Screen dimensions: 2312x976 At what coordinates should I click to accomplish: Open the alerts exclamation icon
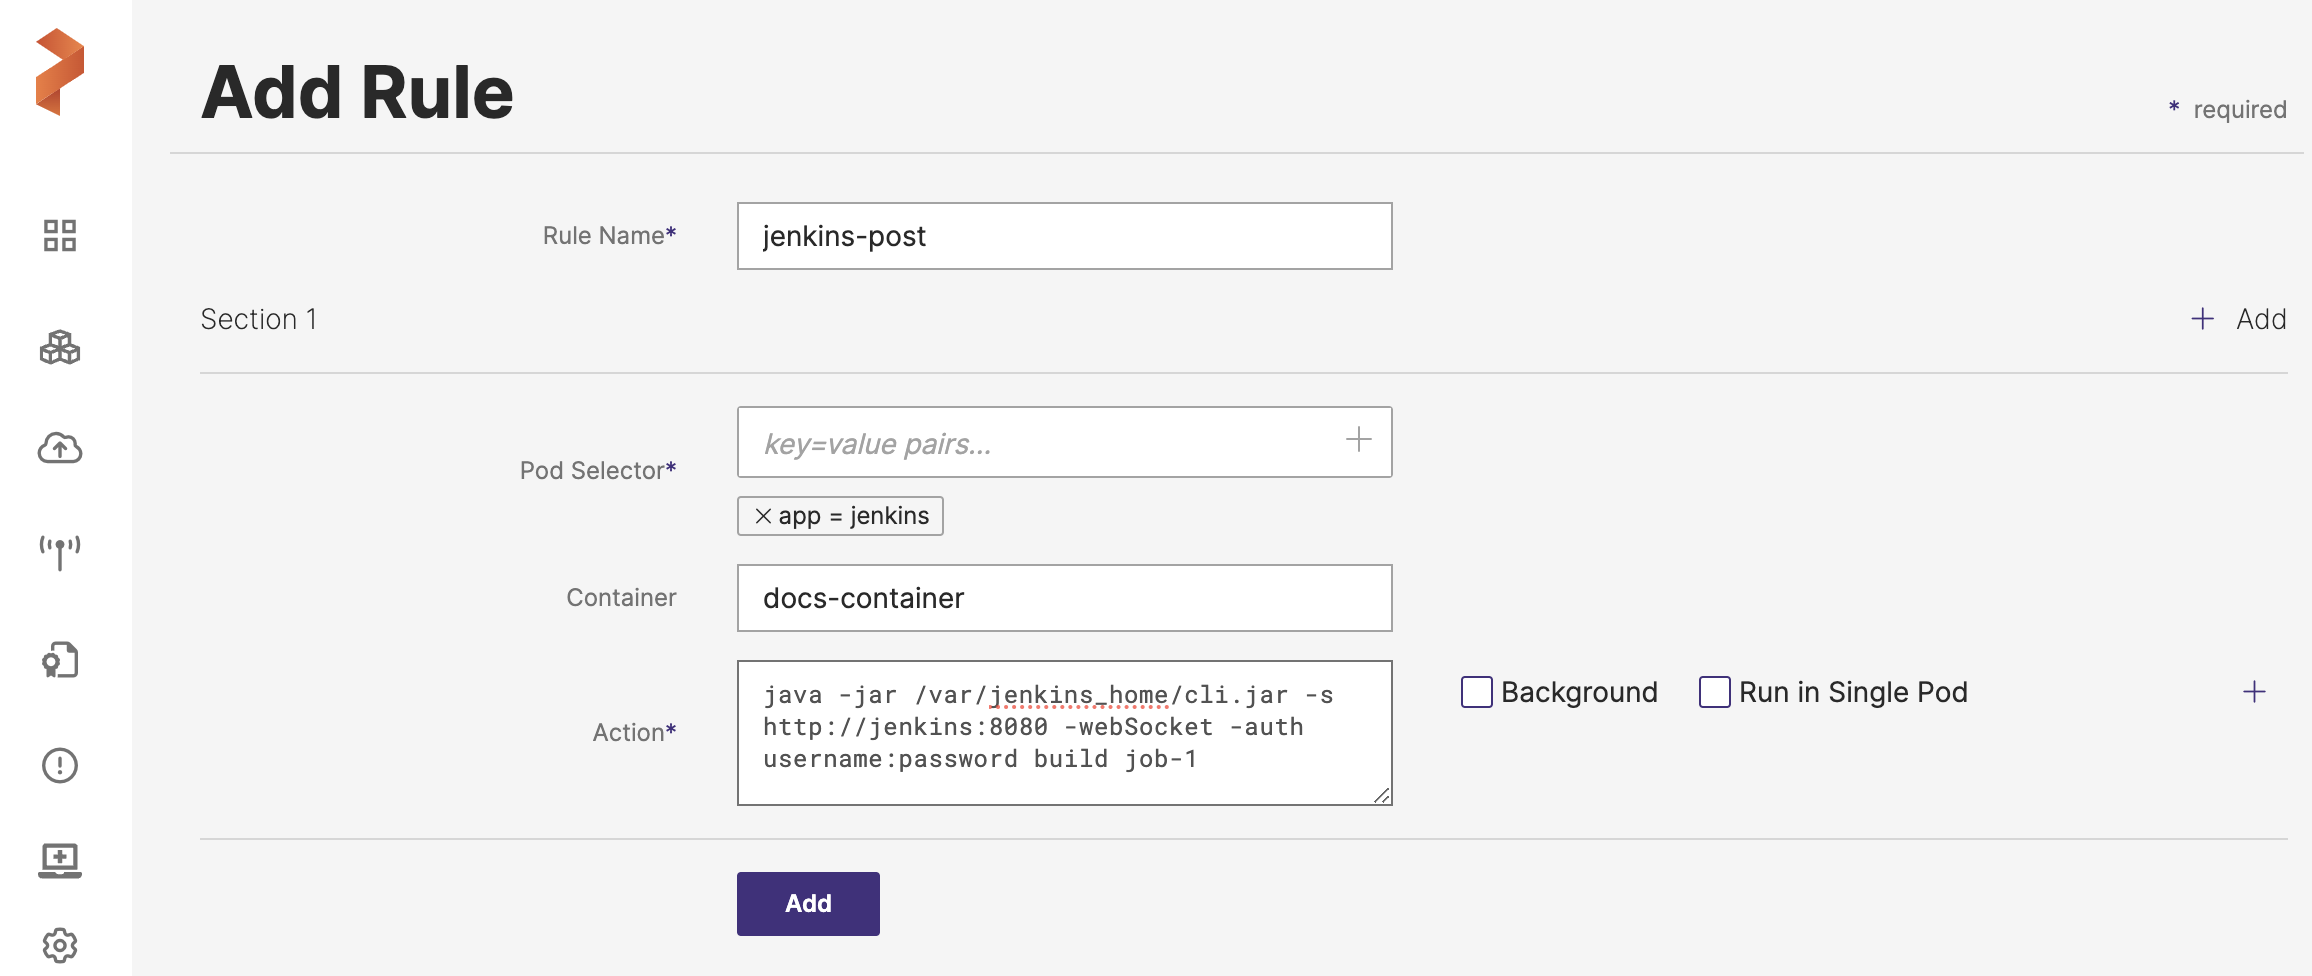point(60,766)
